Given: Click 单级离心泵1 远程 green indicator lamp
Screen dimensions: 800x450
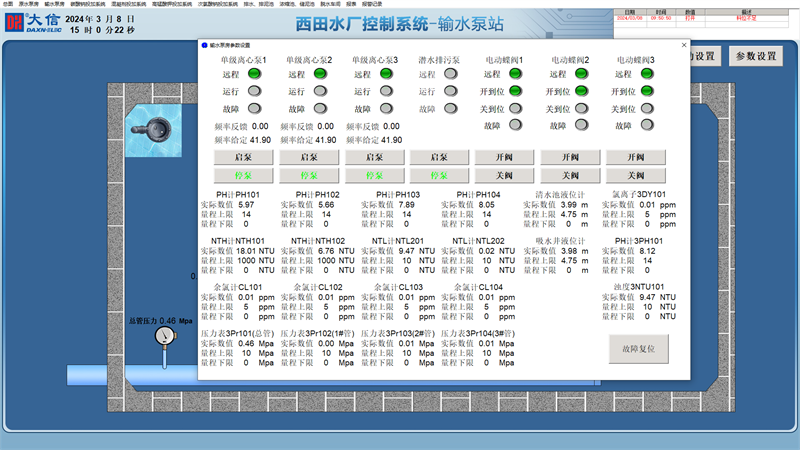Looking at the screenshot, I should click(x=254, y=73).
